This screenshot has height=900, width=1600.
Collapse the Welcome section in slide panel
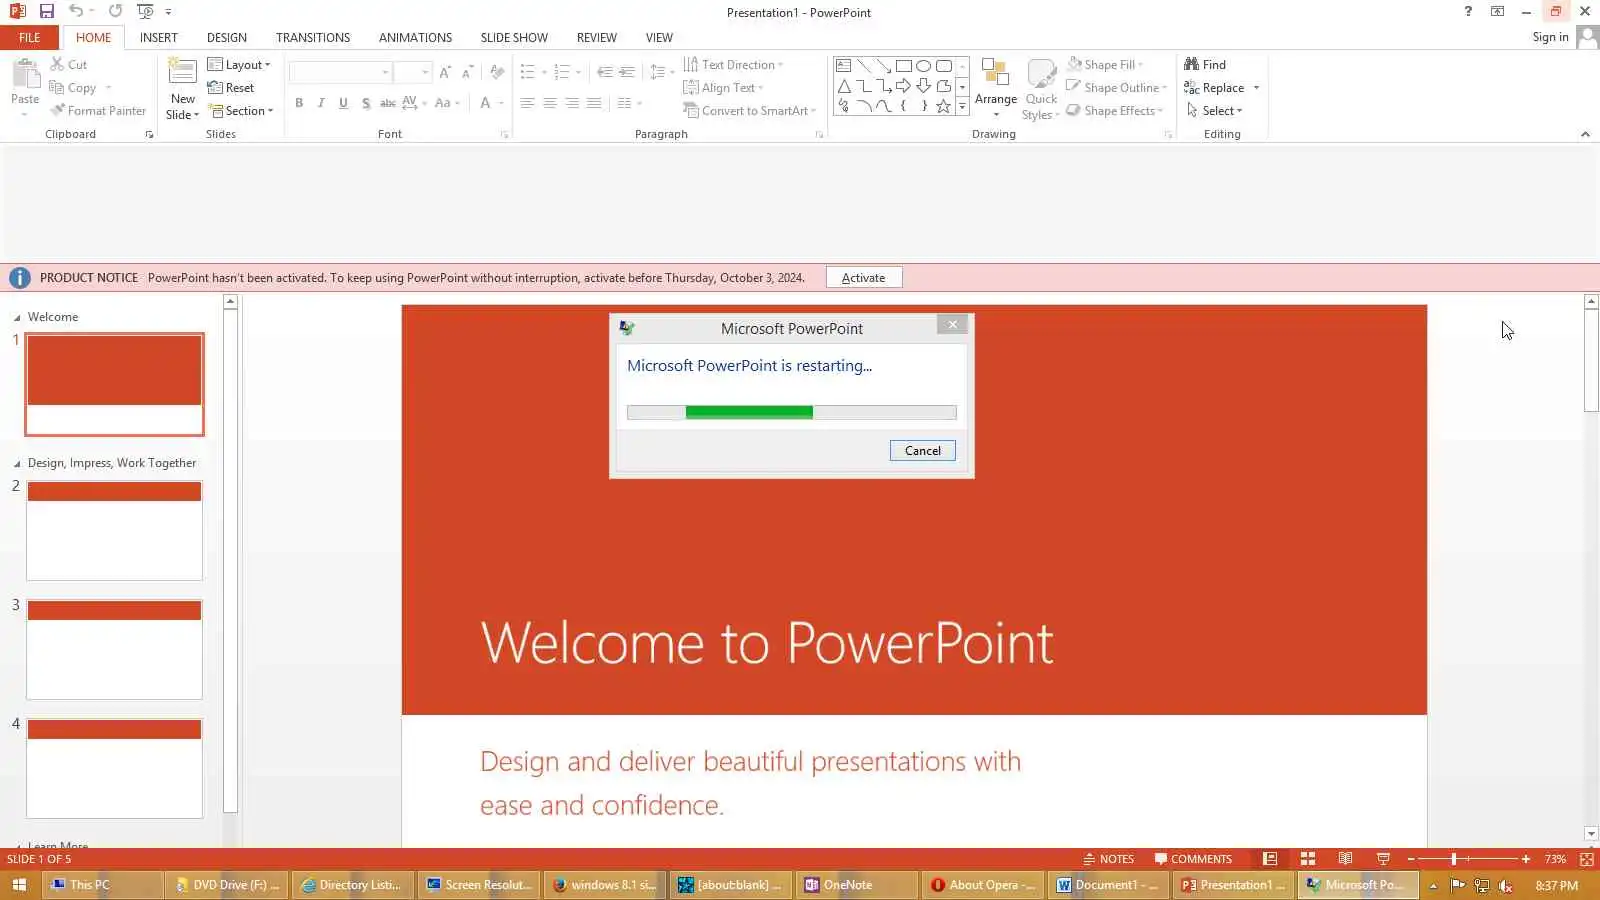(x=17, y=318)
